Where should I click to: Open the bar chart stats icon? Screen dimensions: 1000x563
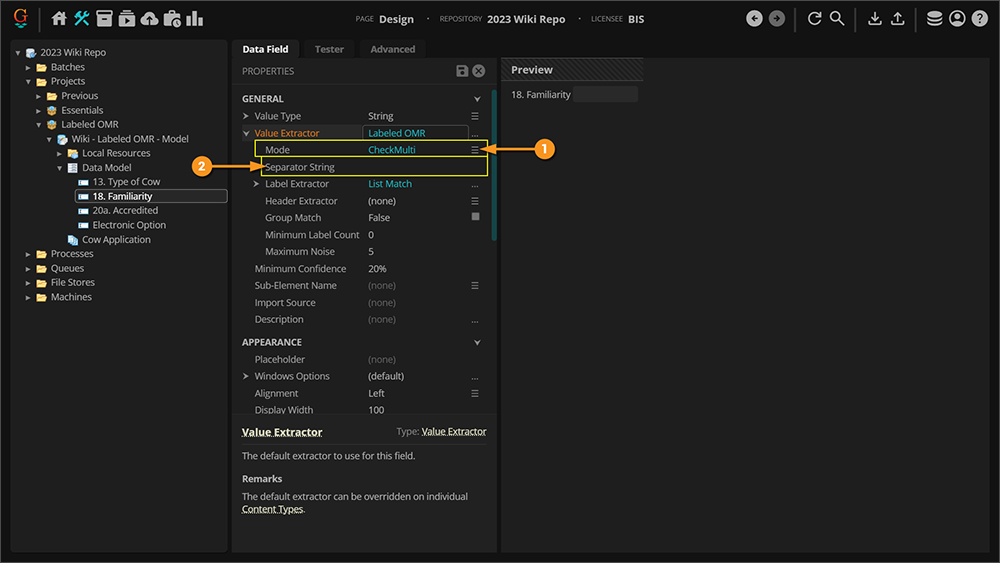coord(194,19)
